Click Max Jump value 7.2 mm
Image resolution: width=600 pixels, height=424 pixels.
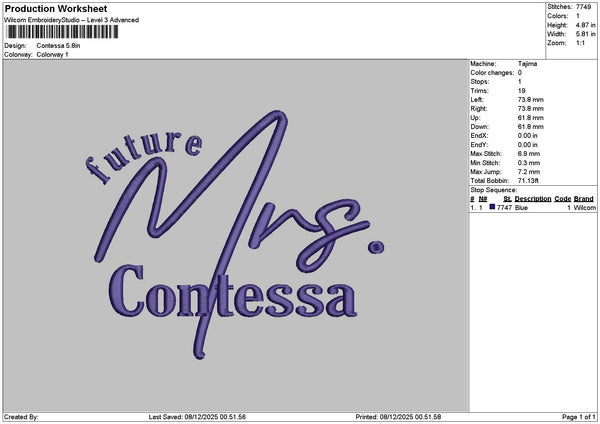tap(529, 172)
